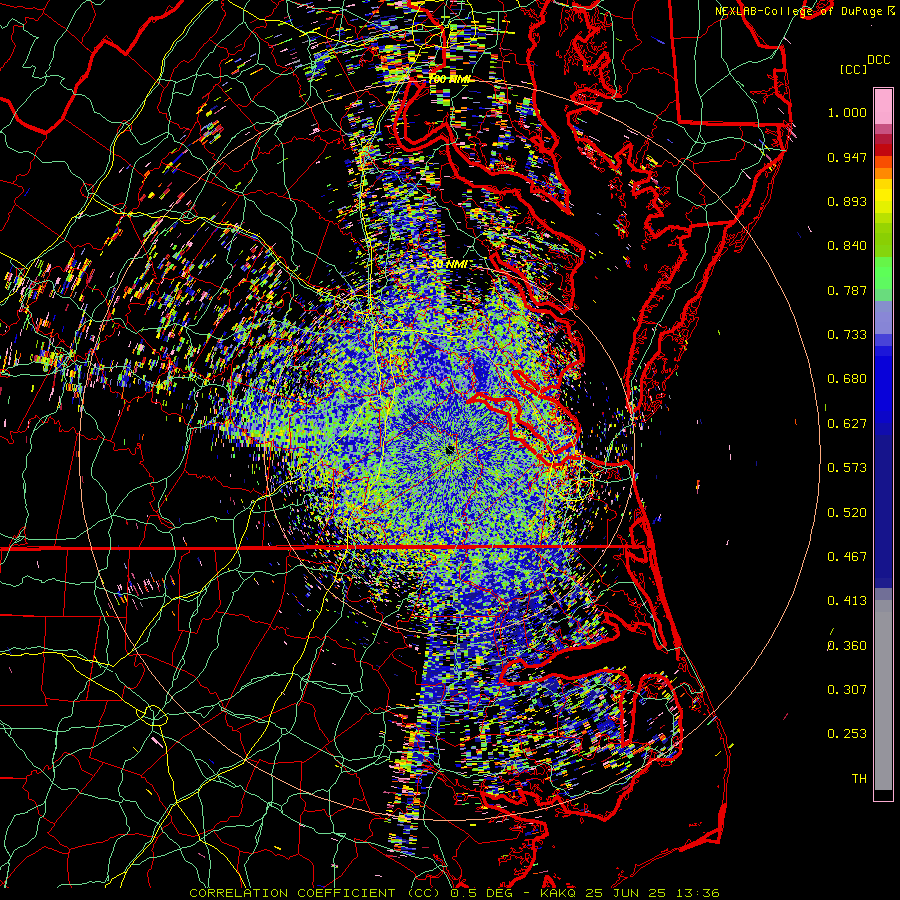Click the 0.893 scale value
900x900 pixels.
click(x=847, y=201)
